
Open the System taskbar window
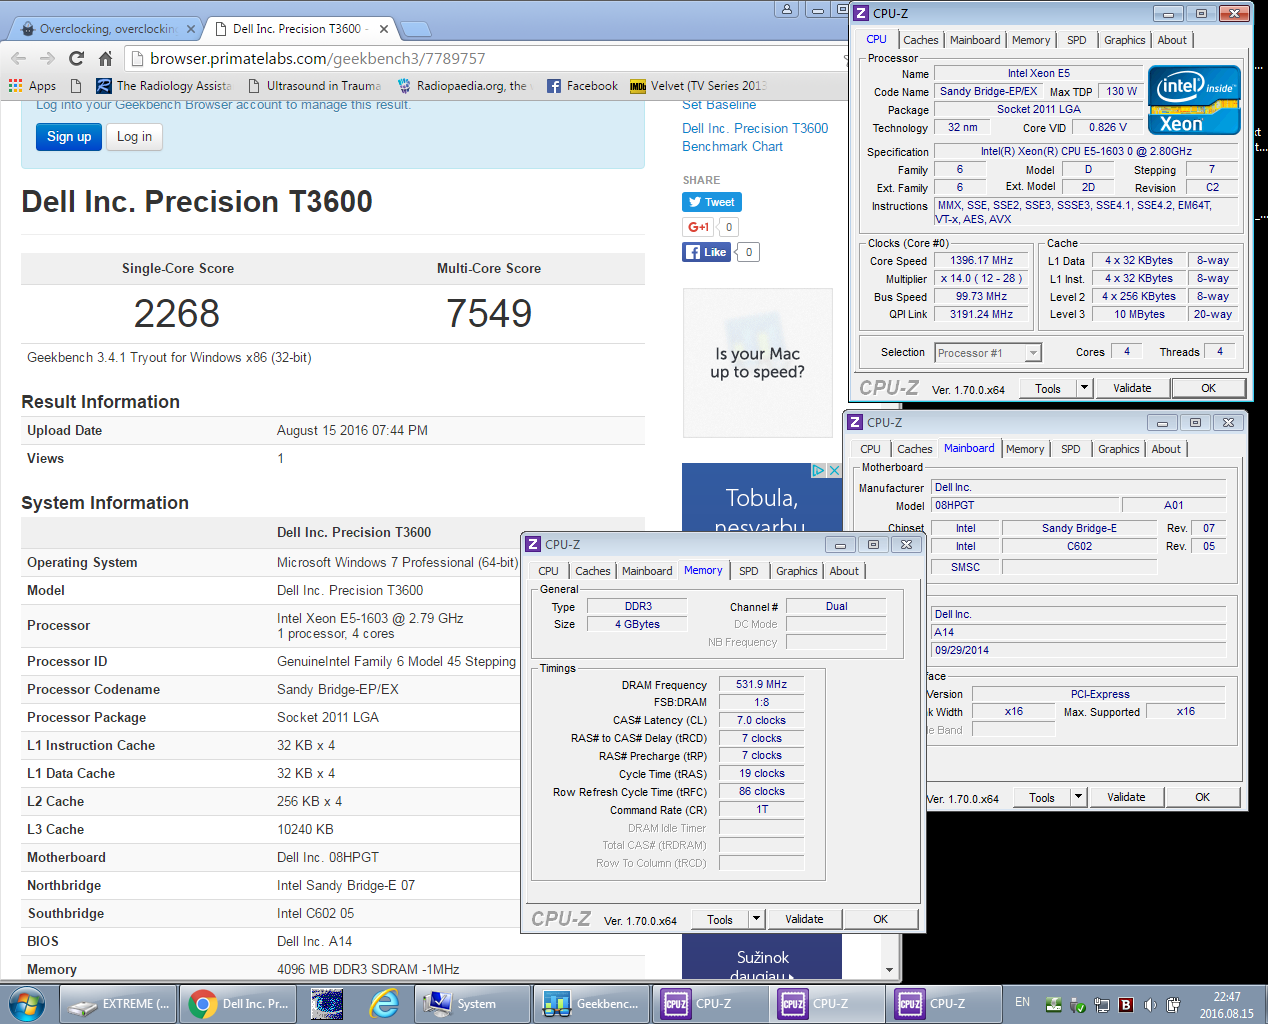point(472,1004)
